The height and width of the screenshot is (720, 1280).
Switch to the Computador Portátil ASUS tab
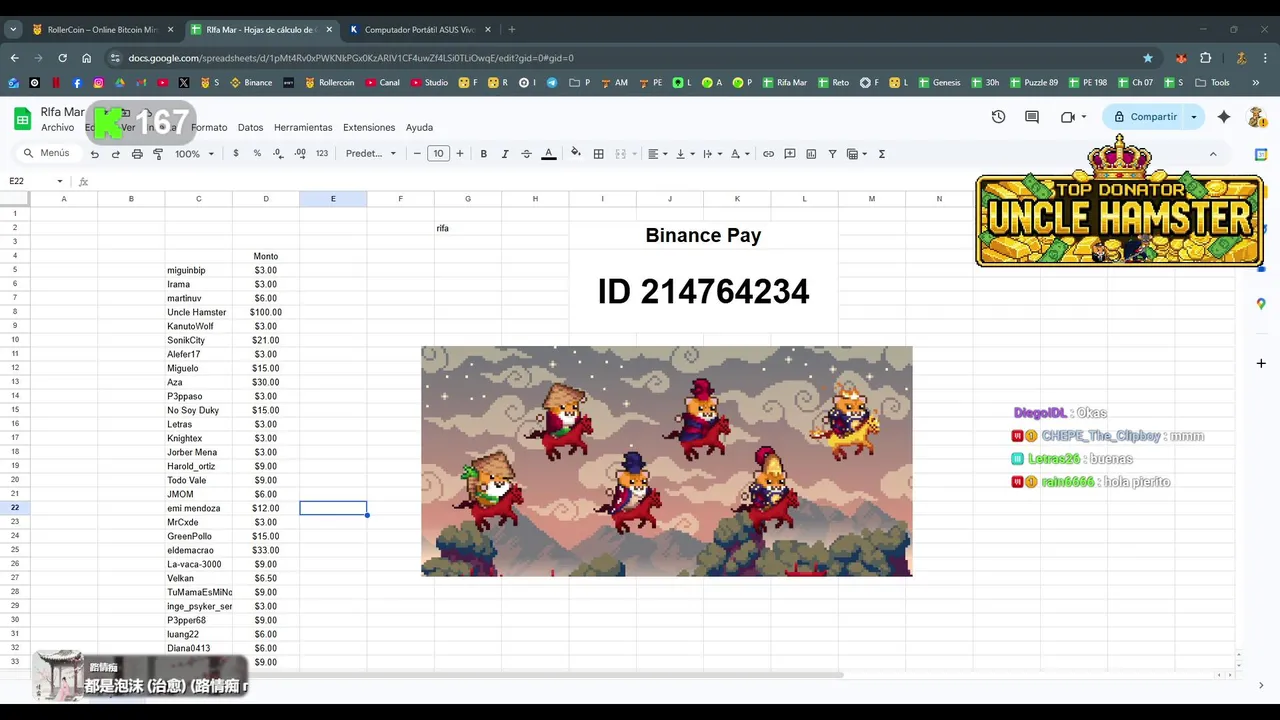pos(419,30)
